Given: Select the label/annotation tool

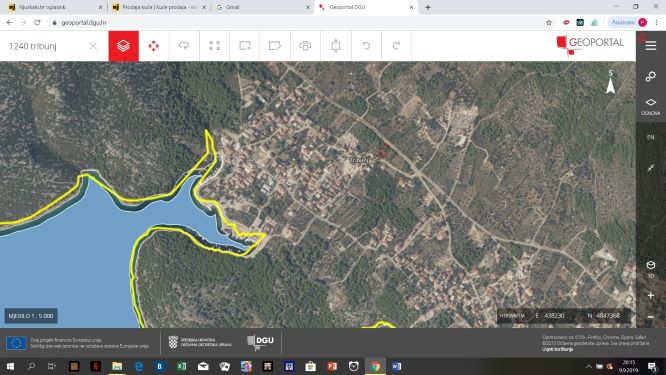Looking at the screenshot, I should (x=275, y=46).
